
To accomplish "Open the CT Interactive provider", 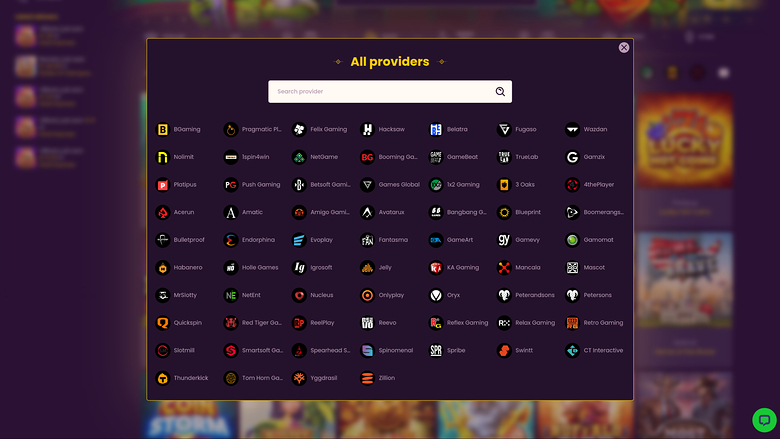I will point(594,351).
